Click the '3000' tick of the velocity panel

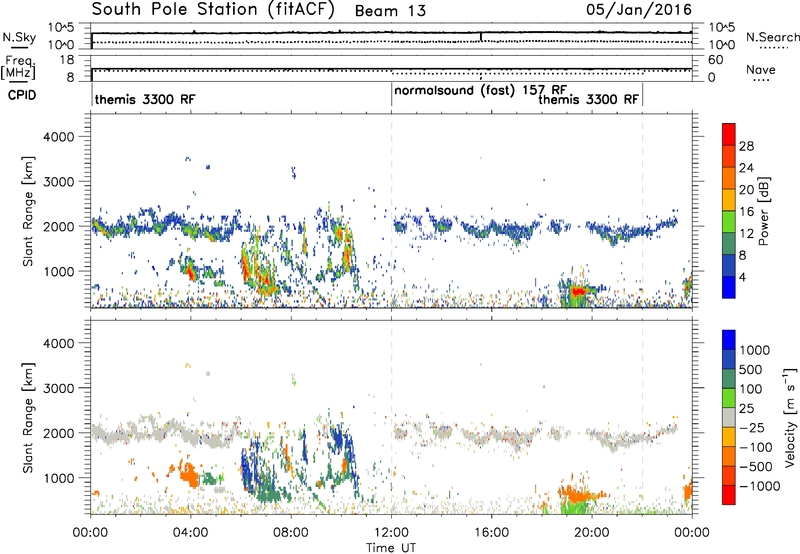pos(59,388)
